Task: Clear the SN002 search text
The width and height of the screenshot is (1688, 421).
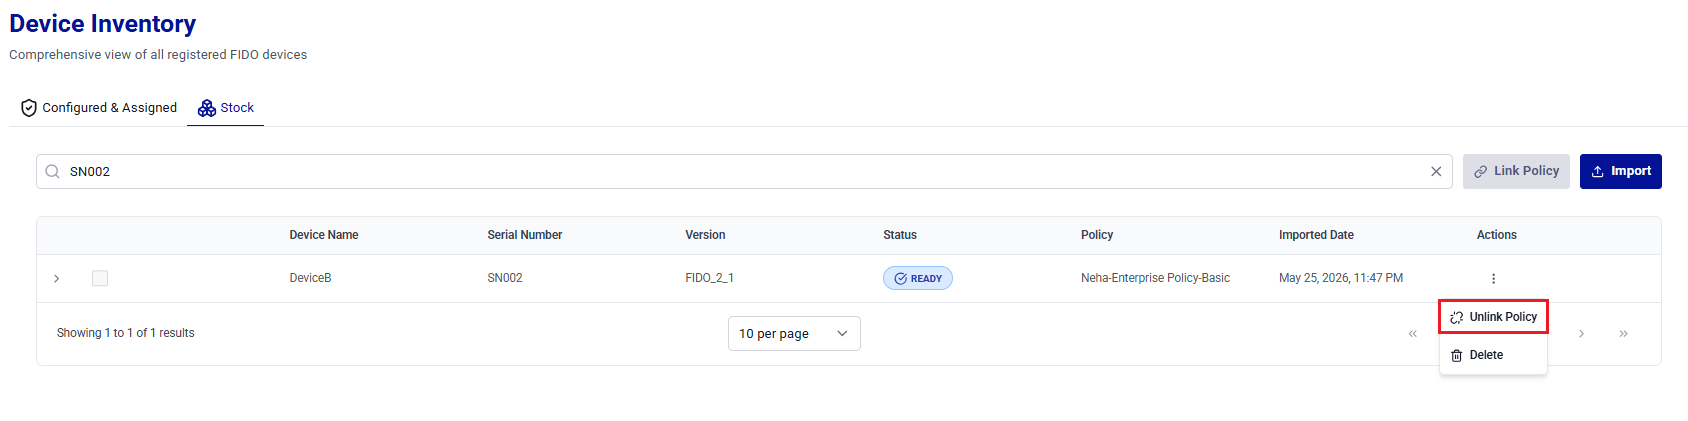Action: (1436, 172)
